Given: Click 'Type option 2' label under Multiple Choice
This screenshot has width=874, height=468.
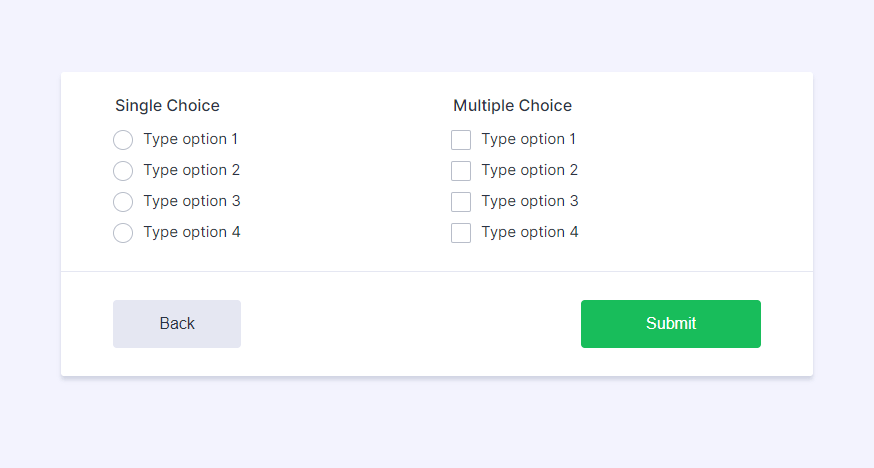Looking at the screenshot, I should [529, 170].
